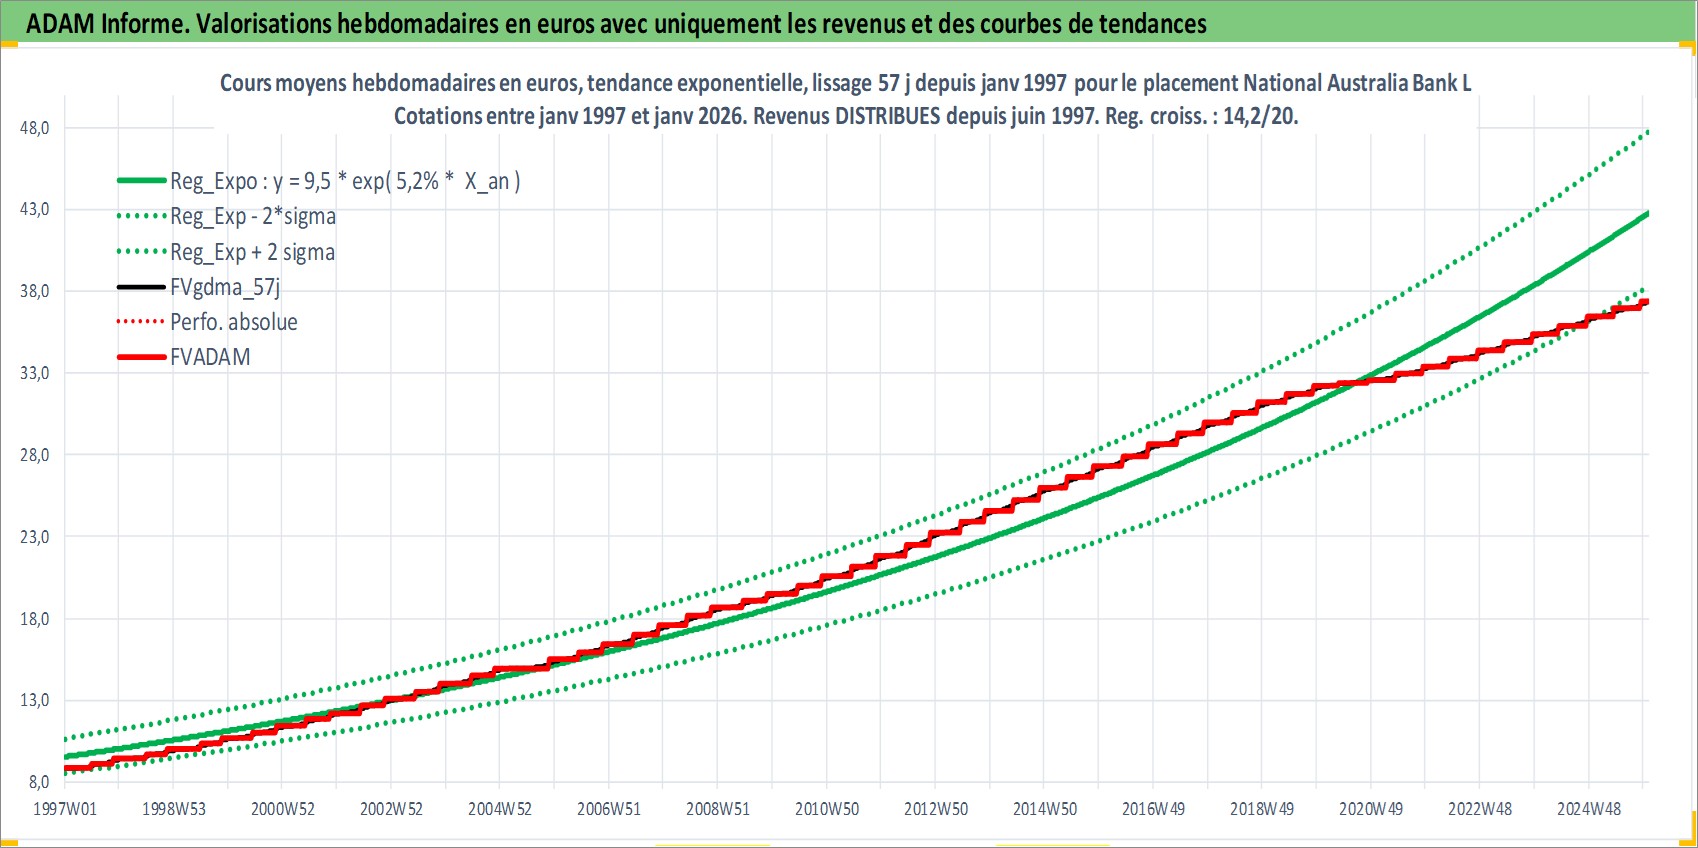Click the y-axis label 38,0
The height and width of the screenshot is (848, 1698).
35,291
